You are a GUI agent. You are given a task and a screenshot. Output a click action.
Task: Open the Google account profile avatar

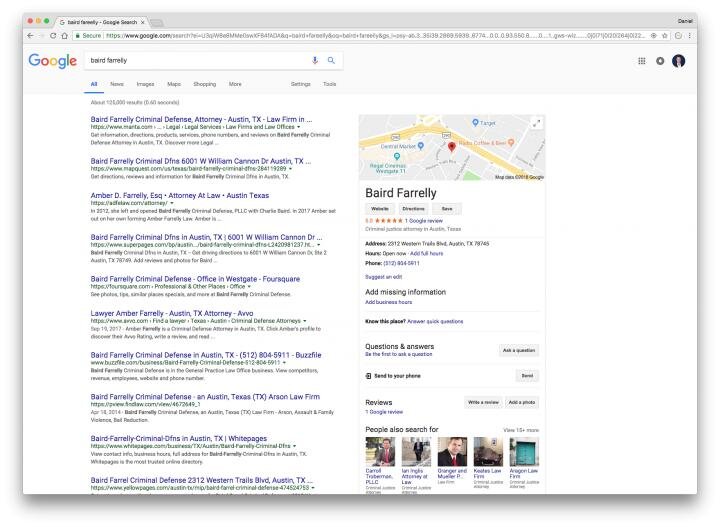pos(679,61)
